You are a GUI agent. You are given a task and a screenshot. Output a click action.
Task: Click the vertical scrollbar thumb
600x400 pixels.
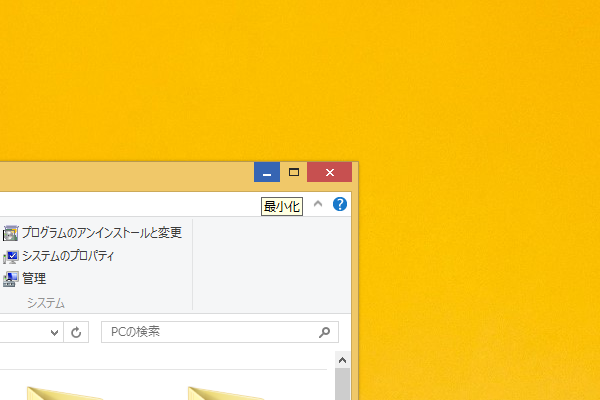coord(342,384)
